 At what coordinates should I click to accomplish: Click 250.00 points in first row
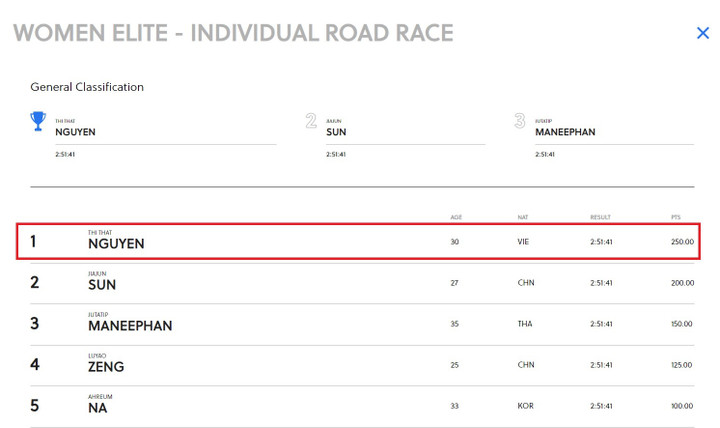(682, 242)
